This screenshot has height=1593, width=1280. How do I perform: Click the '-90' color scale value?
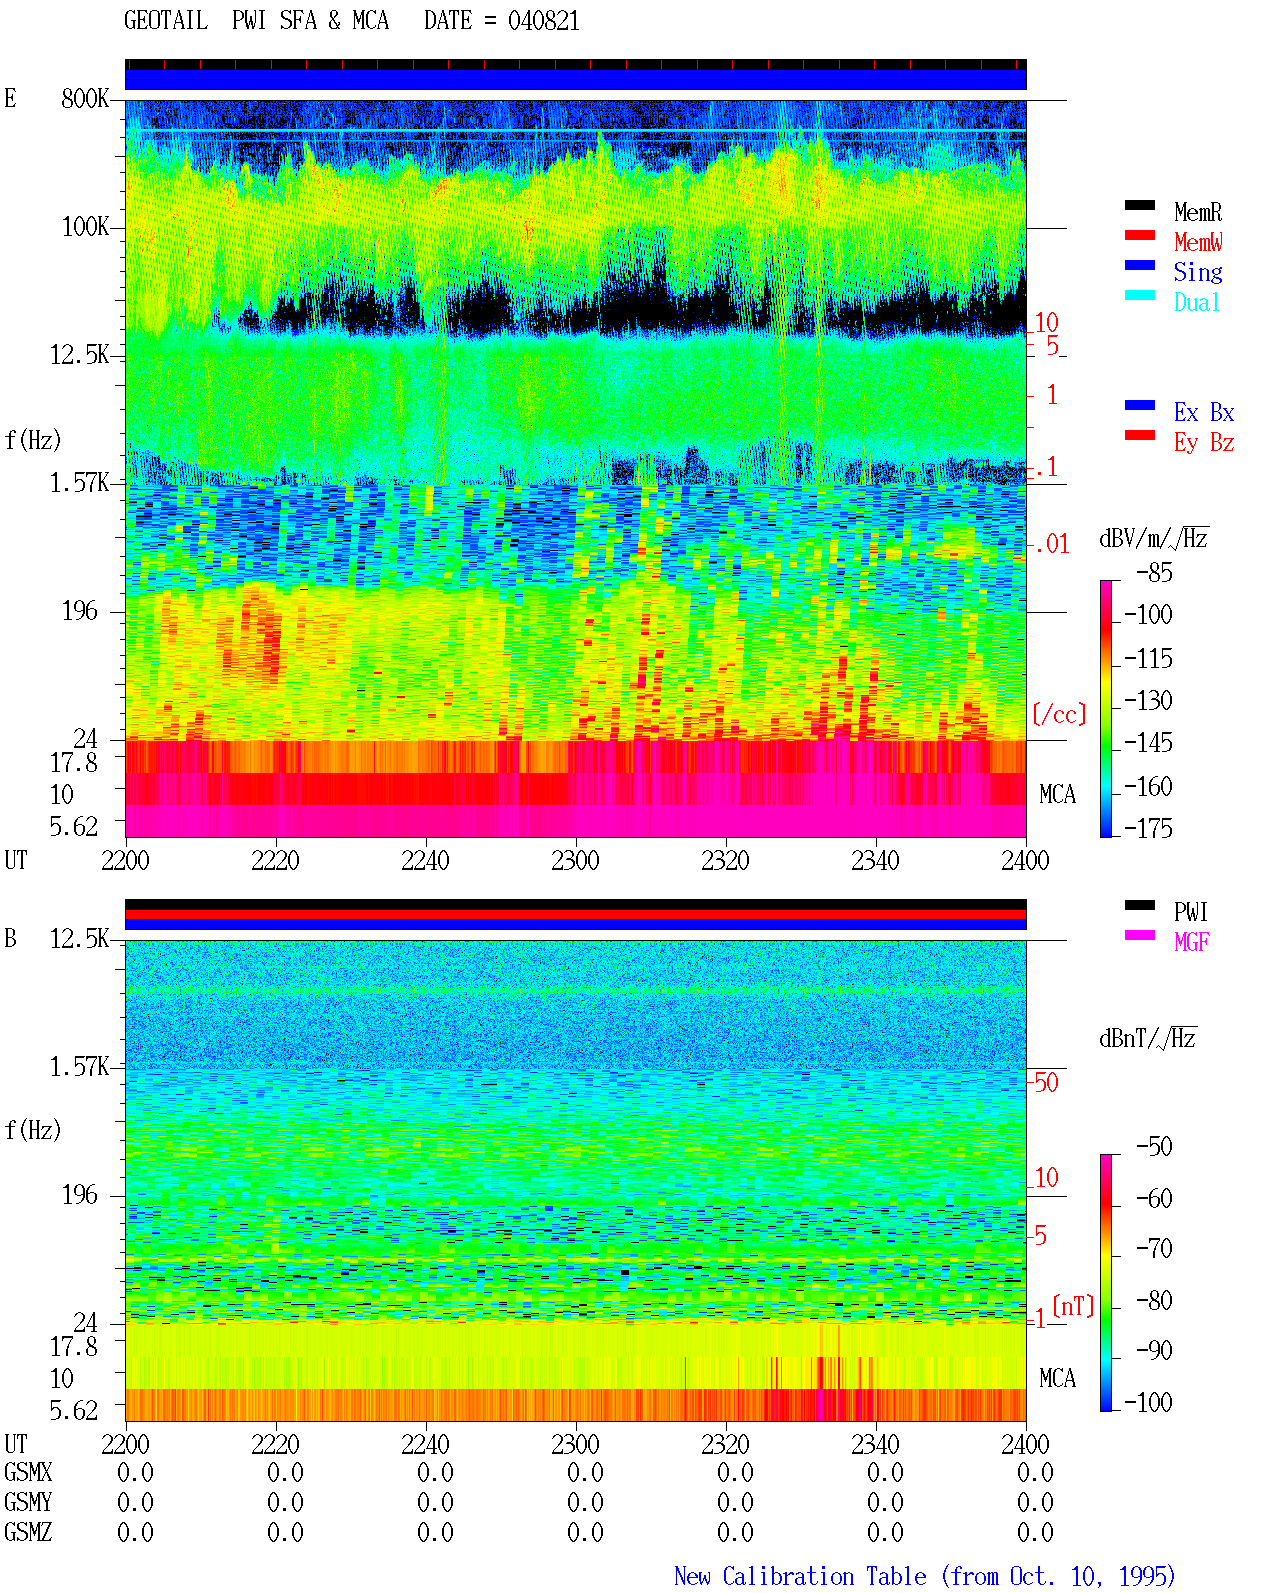[x=1154, y=1350]
